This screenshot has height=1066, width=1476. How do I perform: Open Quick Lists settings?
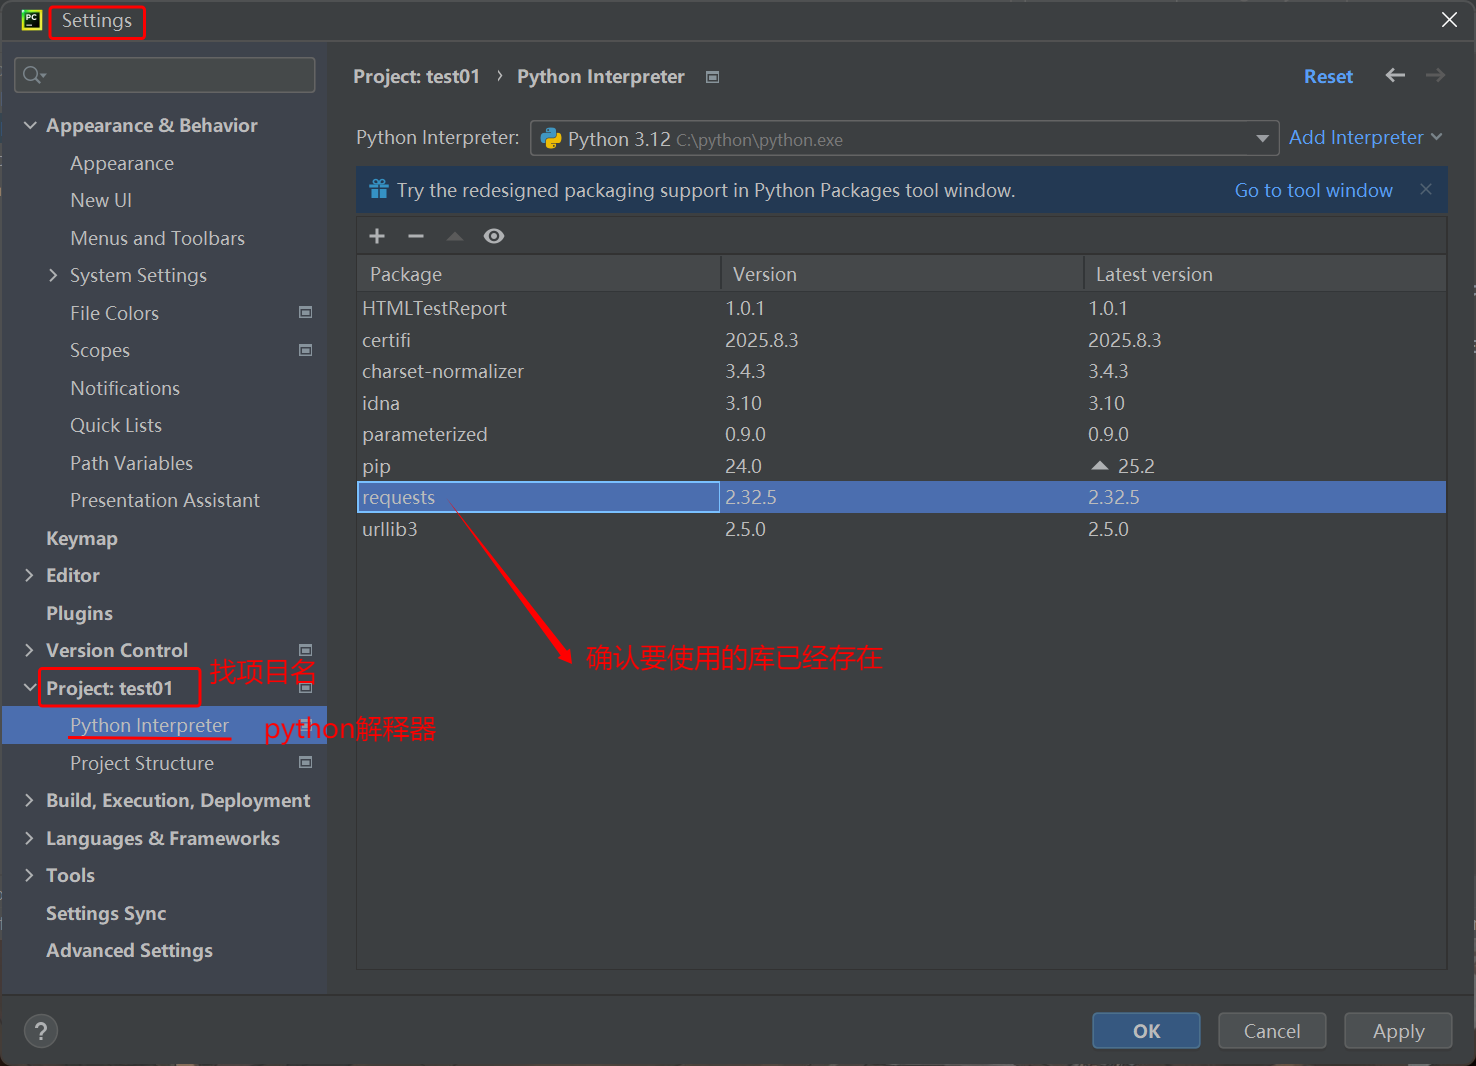pos(116,425)
